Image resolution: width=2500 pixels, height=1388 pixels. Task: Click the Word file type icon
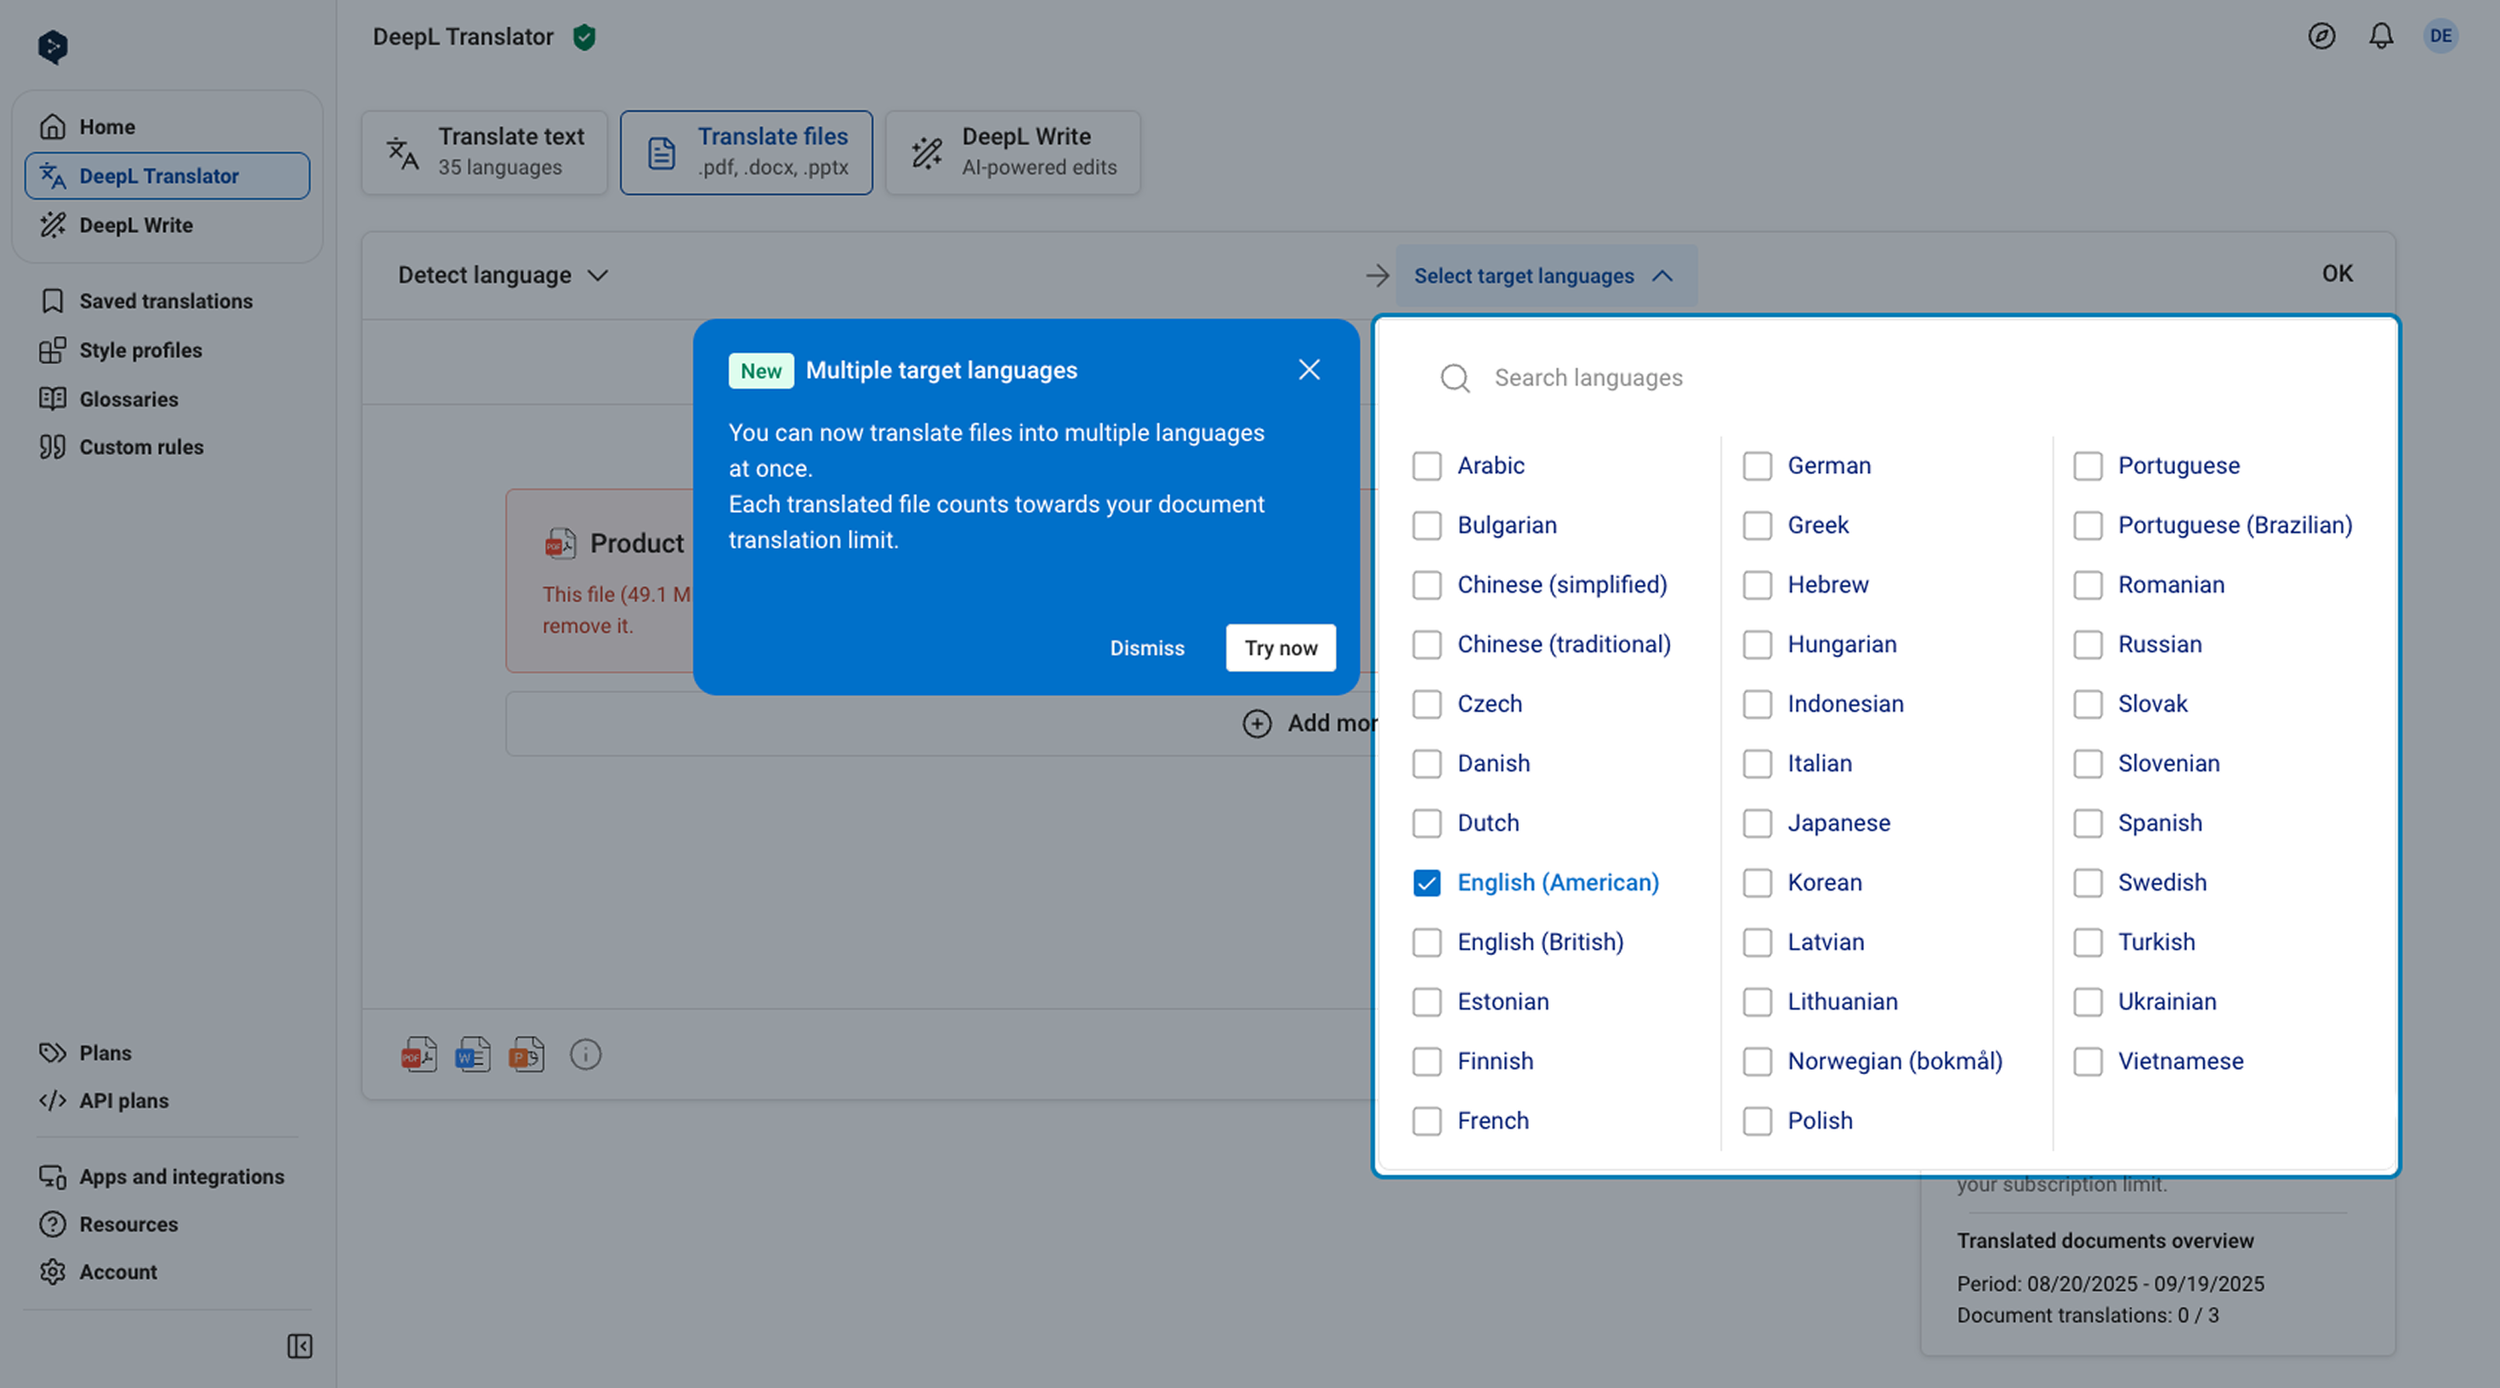[472, 1054]
